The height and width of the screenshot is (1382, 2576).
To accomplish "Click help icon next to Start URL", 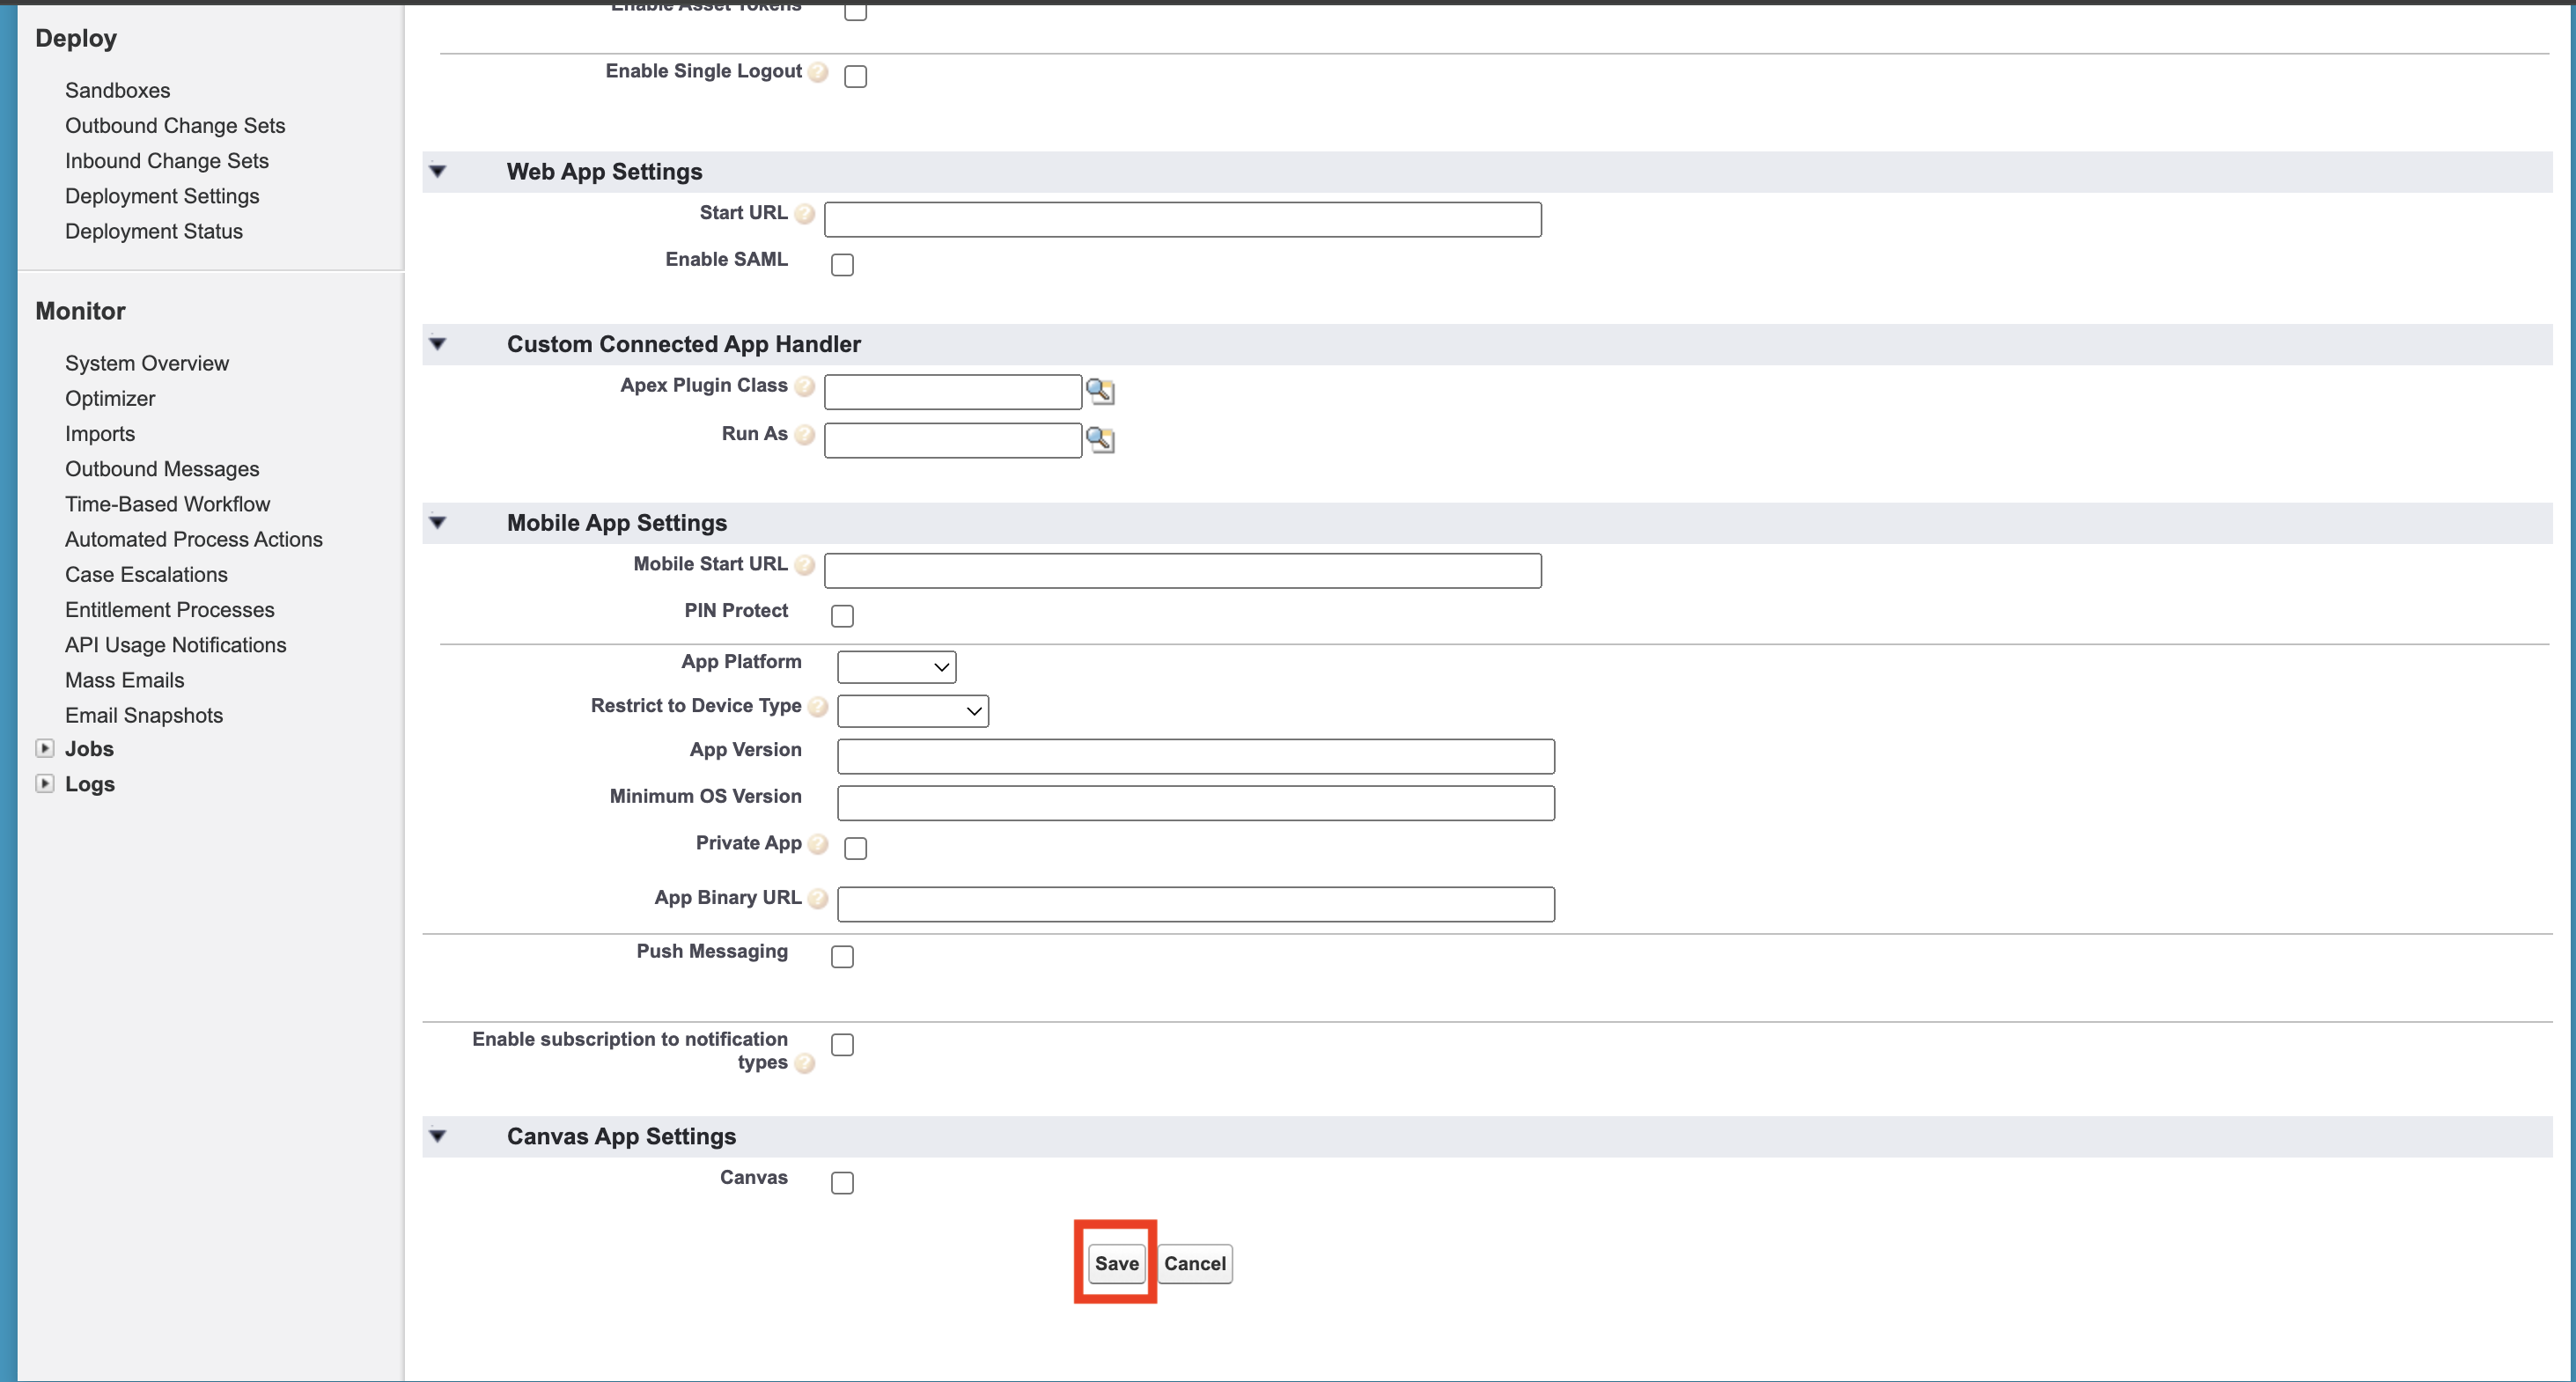I will tap(805, 214).
